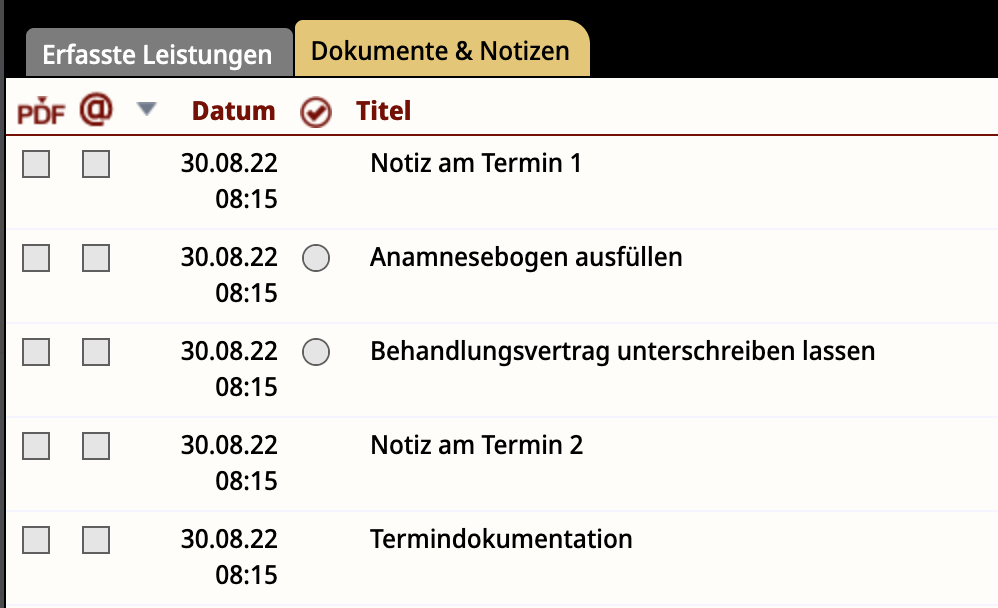Viewport: 998px width, 608px height.
Task: Mark Behandlungsvertrag unterschreiben lassen as done
Action: point(316,352)
